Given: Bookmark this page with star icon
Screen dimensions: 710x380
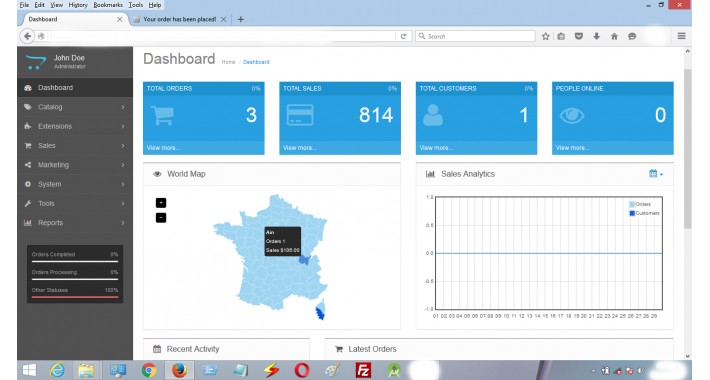Looking at the screenshot, I should 546,36.
